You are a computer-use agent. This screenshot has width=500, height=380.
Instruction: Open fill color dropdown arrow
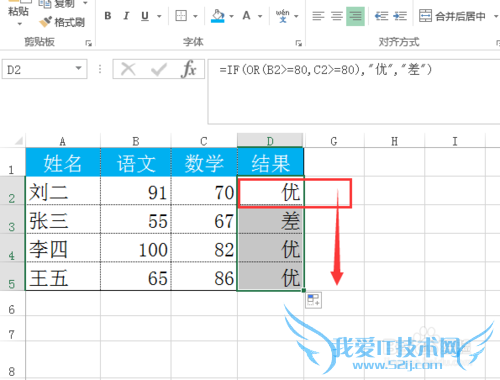tap(231, 16)
